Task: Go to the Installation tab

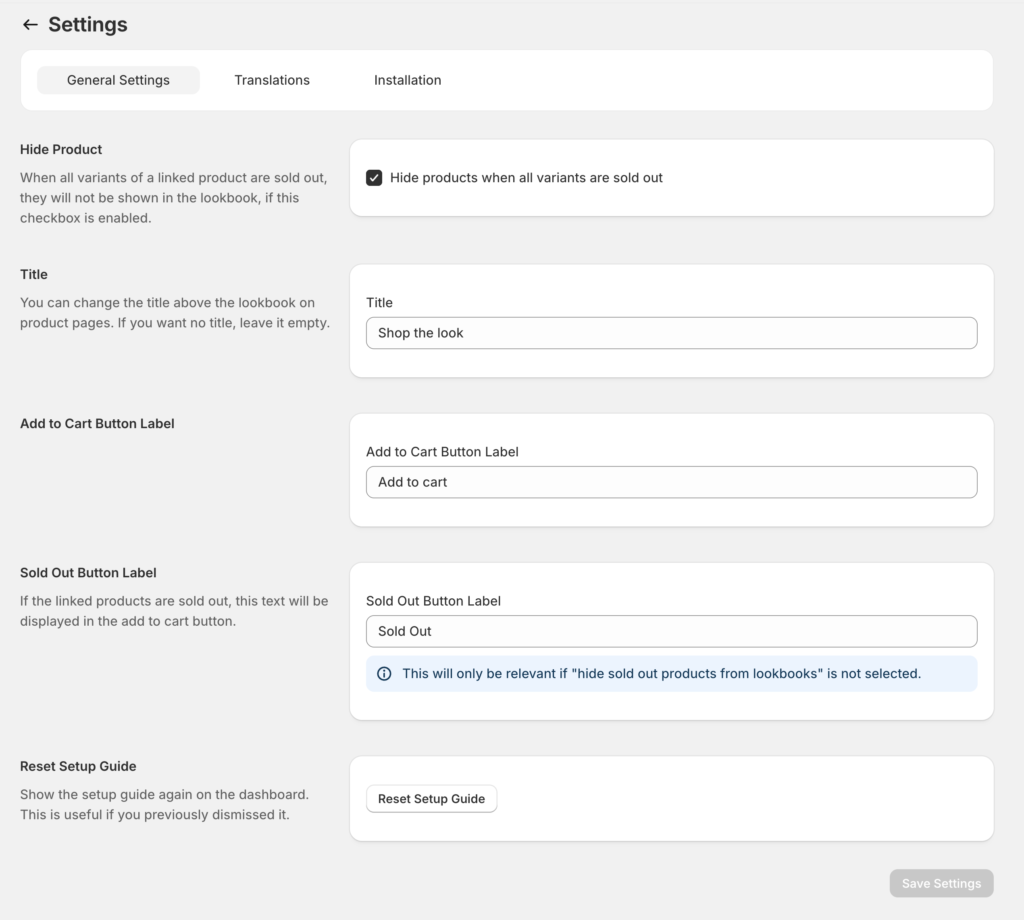Action: [x=407, y=80]
